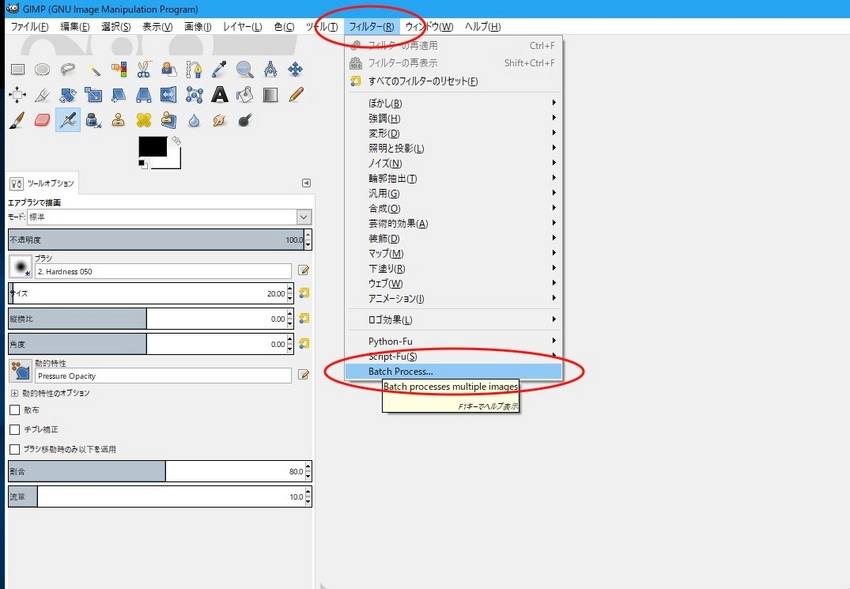
Task: Select the Cage Transform tool
Action: click(194, 95)
